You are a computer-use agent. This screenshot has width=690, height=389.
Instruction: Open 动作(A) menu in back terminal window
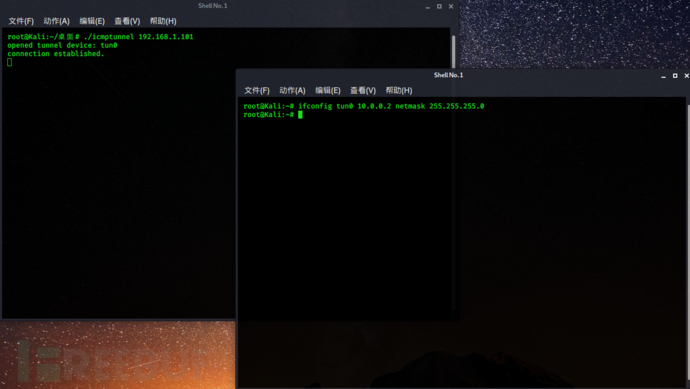[57, 21]
